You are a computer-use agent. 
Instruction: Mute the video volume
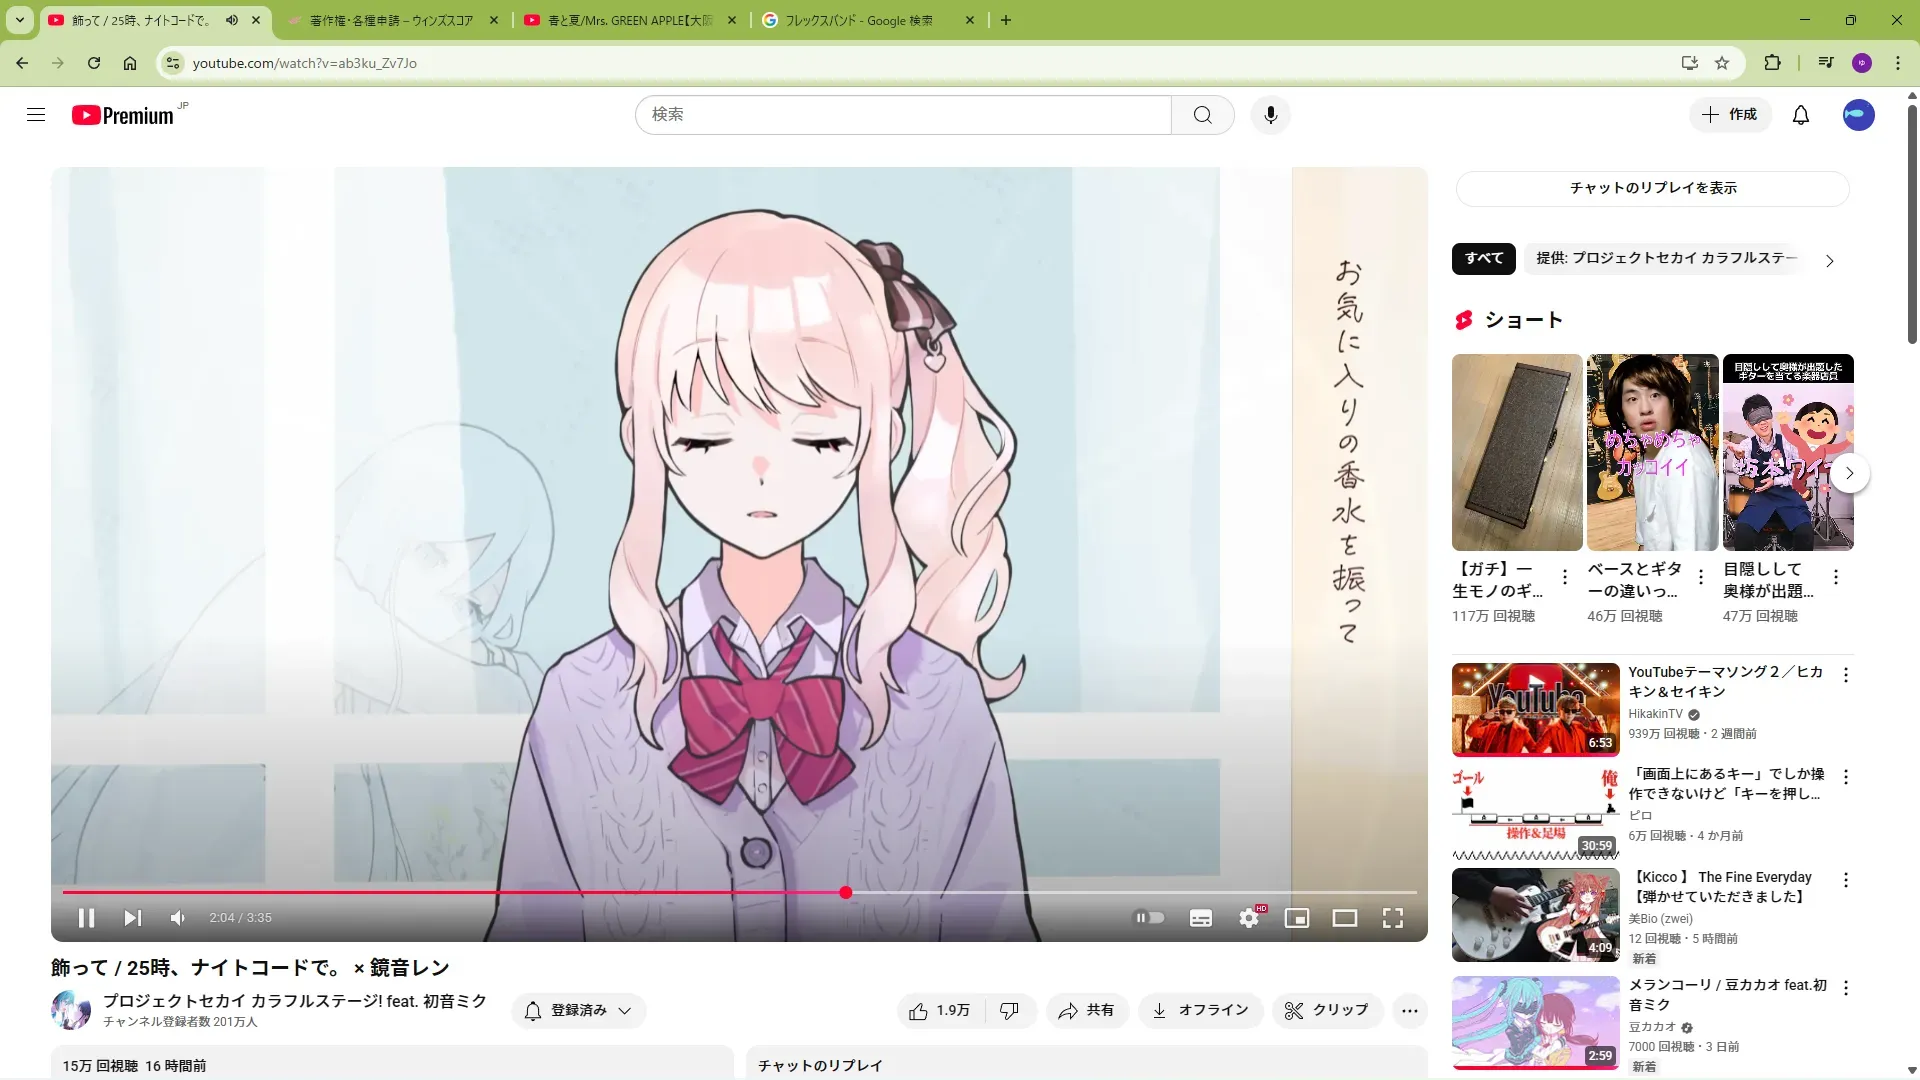click(x=178, y=918)
